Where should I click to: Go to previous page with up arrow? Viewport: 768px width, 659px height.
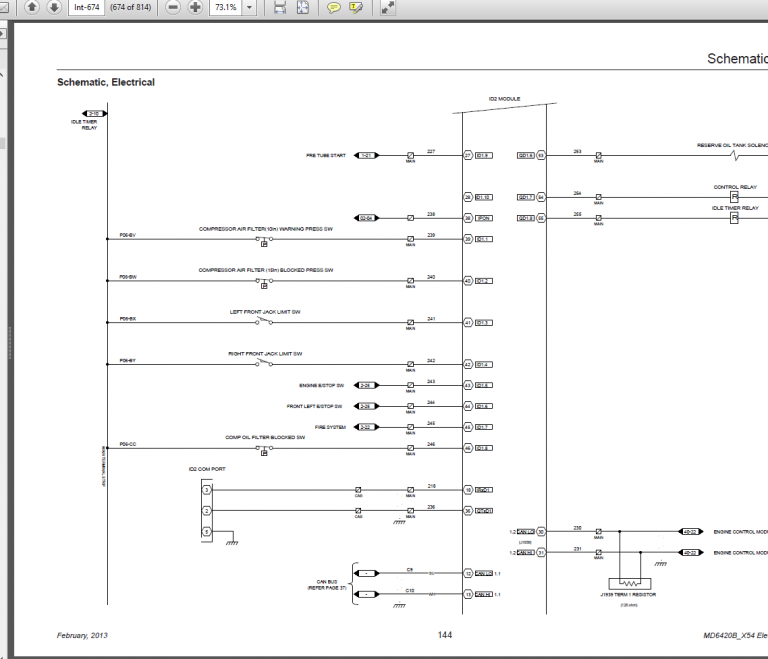(32, 7)
